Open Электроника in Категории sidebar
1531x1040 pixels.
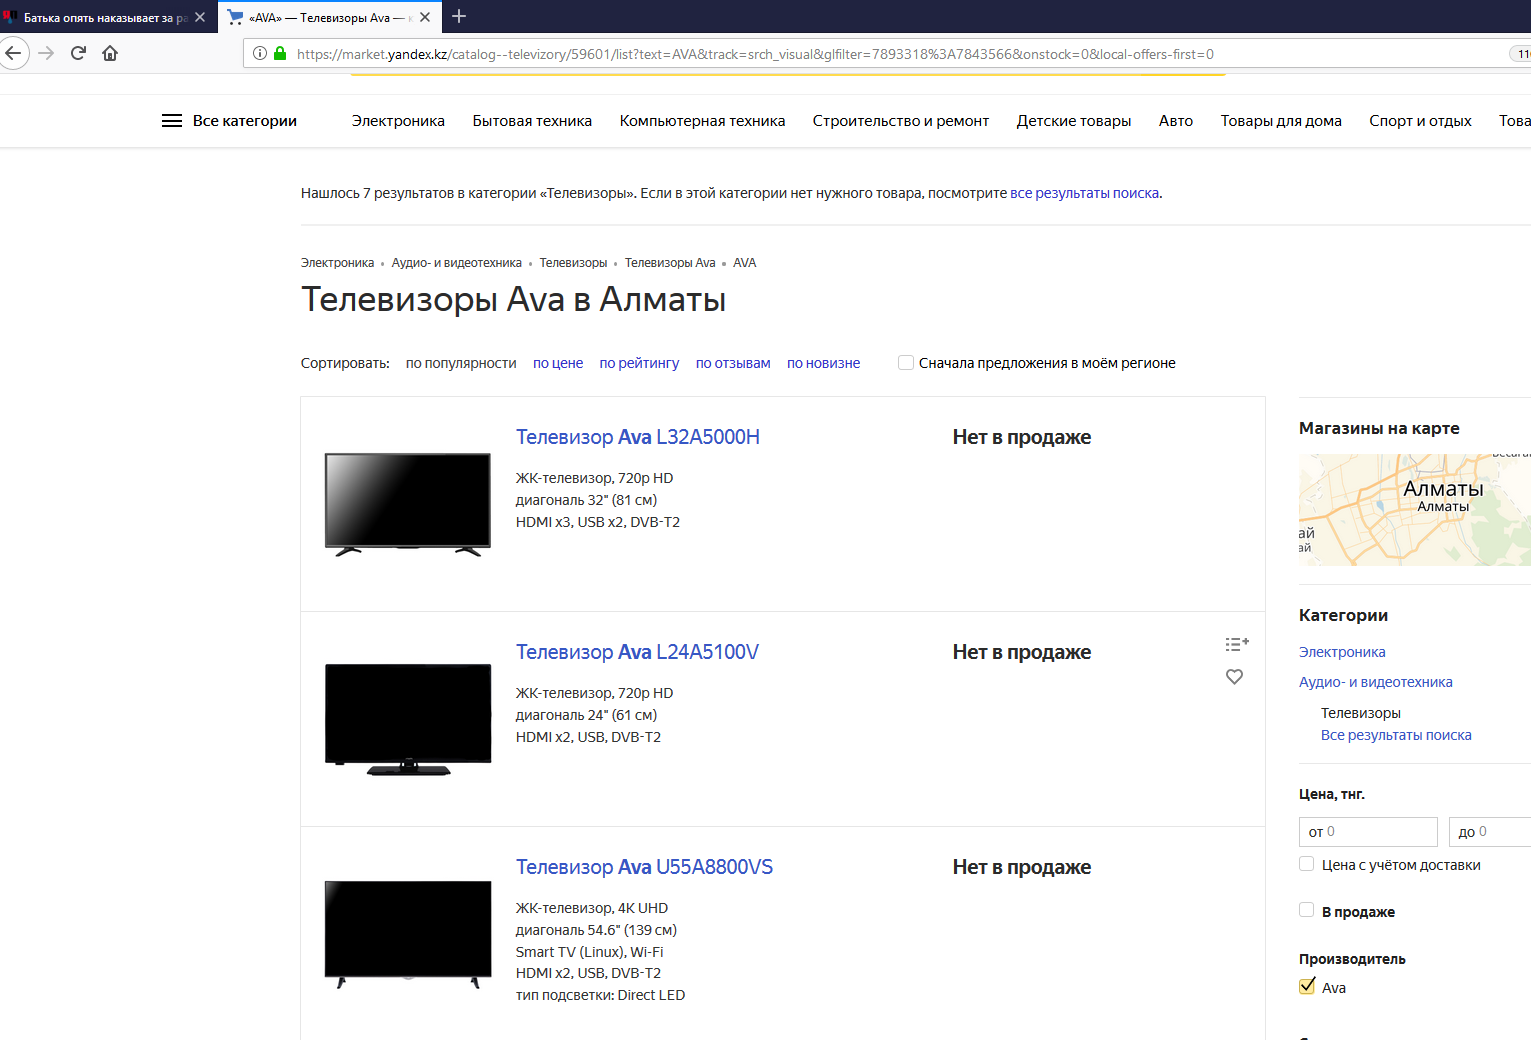click(x=1342, y=652)
